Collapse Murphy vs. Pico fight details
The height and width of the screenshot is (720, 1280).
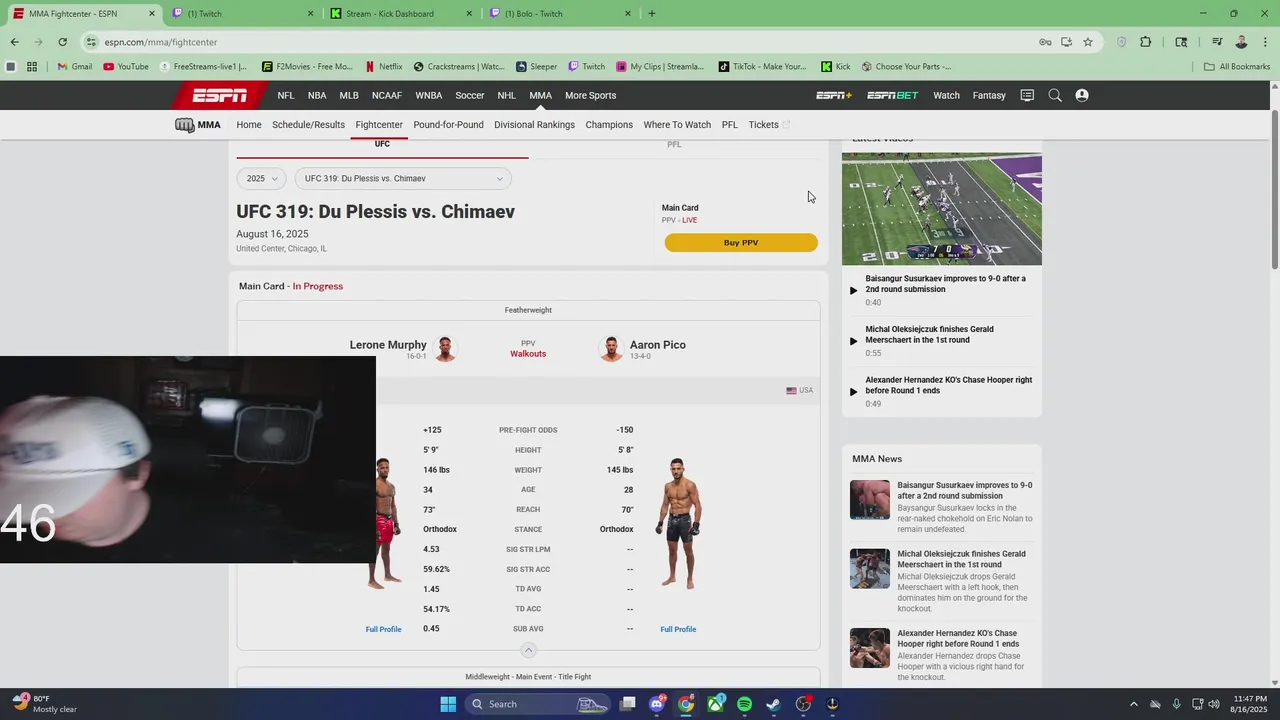click(x=528, y=650)
